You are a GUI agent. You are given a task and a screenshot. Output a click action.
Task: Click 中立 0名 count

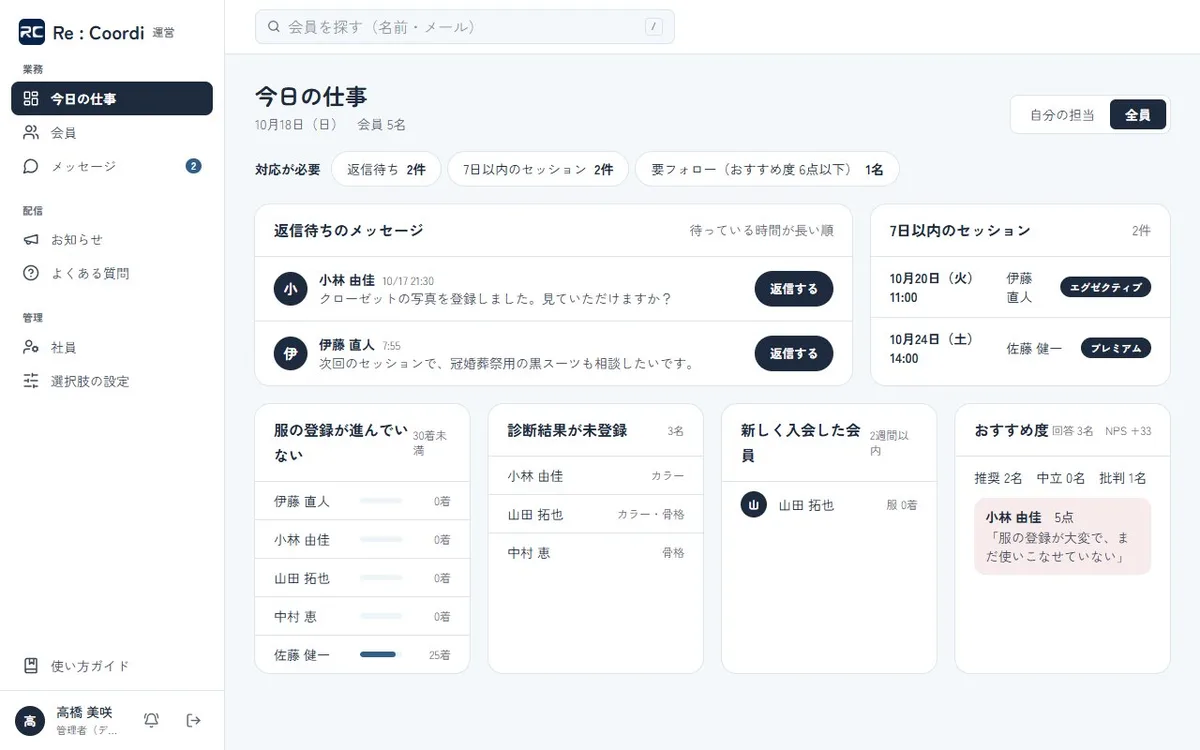[x=1061, y=478]
